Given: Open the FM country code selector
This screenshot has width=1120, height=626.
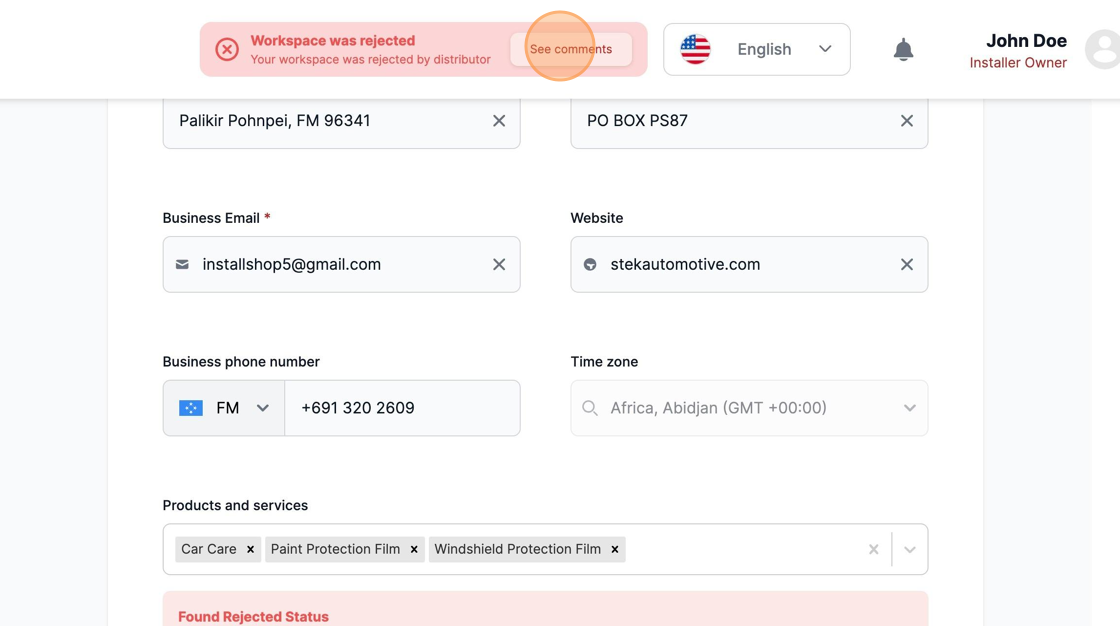Looking at the screenshot, I should click(224, 408).
